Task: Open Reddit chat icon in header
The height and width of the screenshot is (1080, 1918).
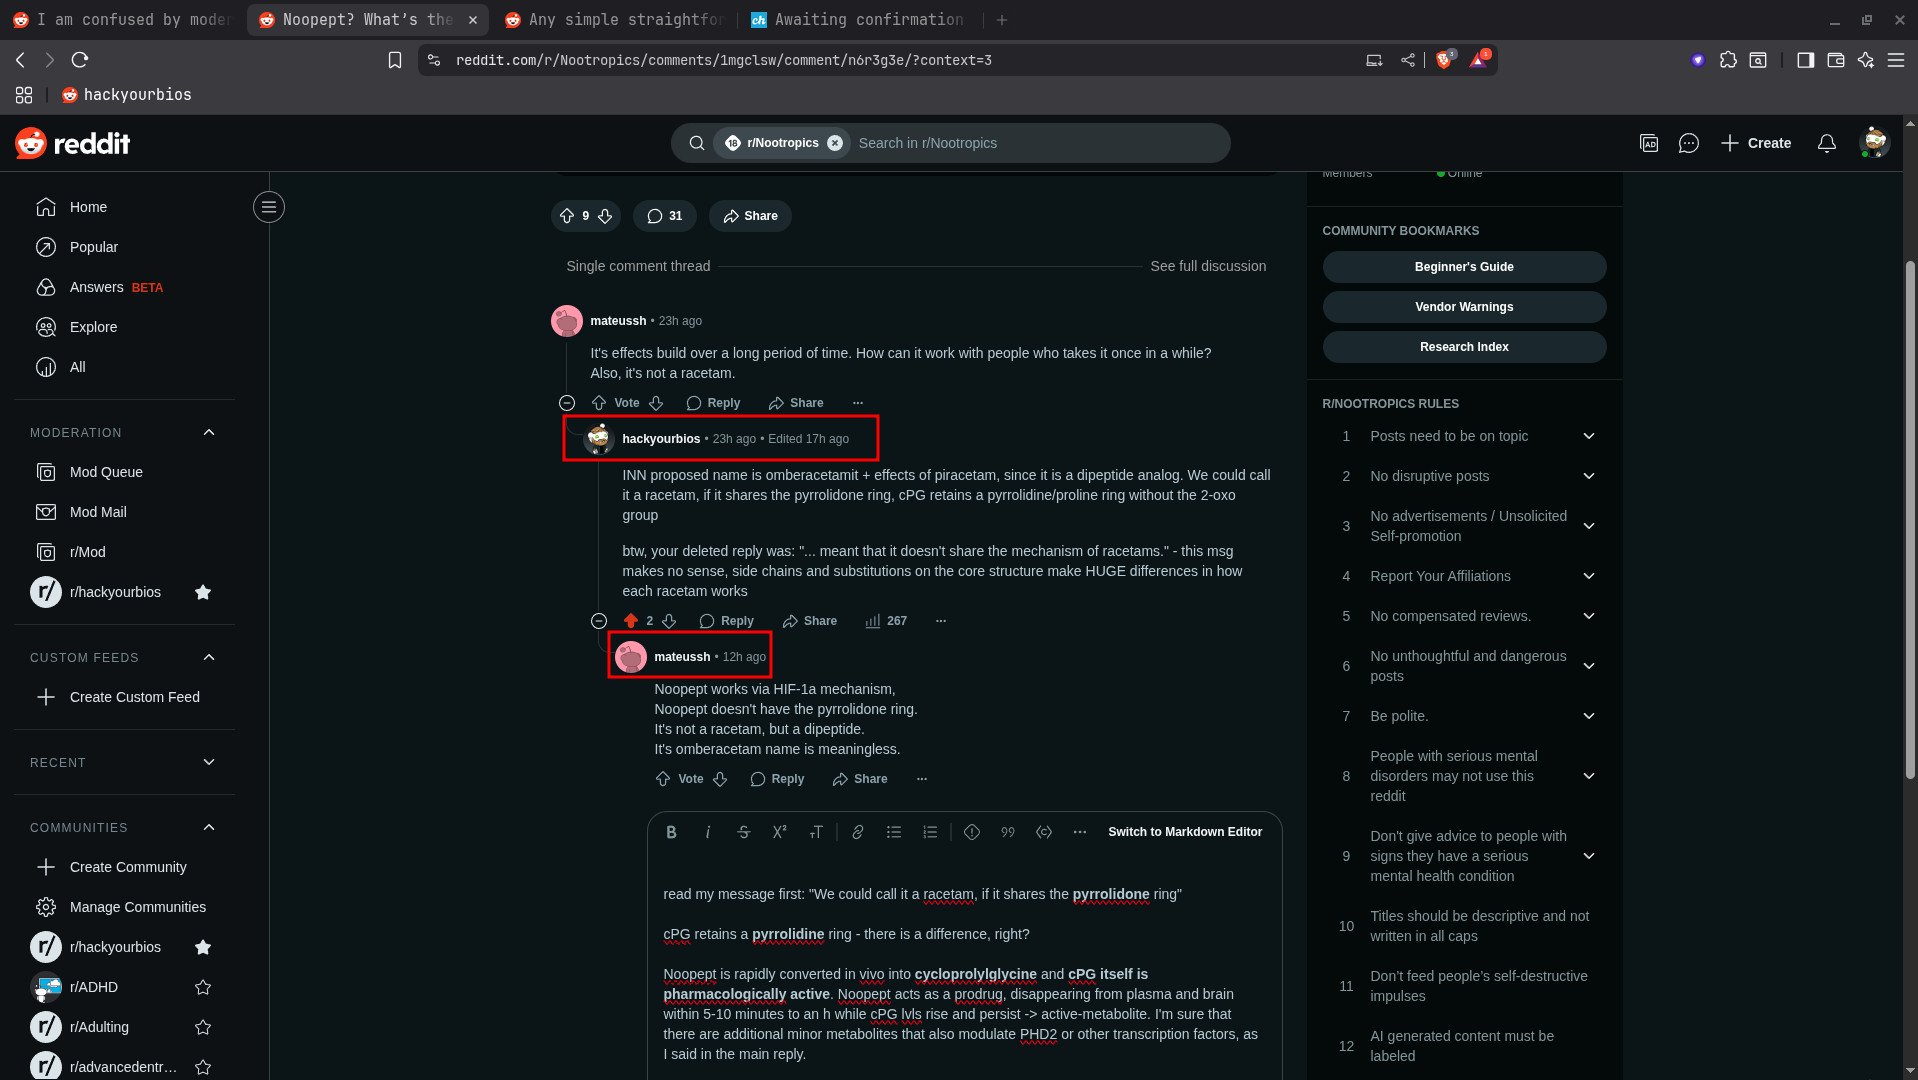Action: (1688, 143)
